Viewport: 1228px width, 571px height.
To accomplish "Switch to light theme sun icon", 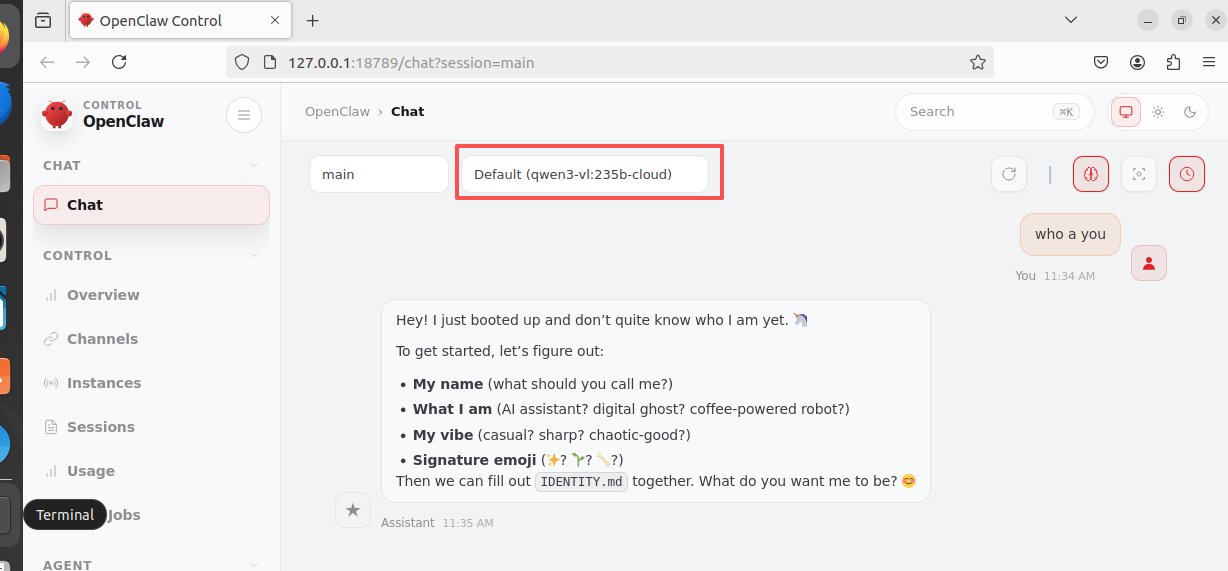I will click(1158, 112).
